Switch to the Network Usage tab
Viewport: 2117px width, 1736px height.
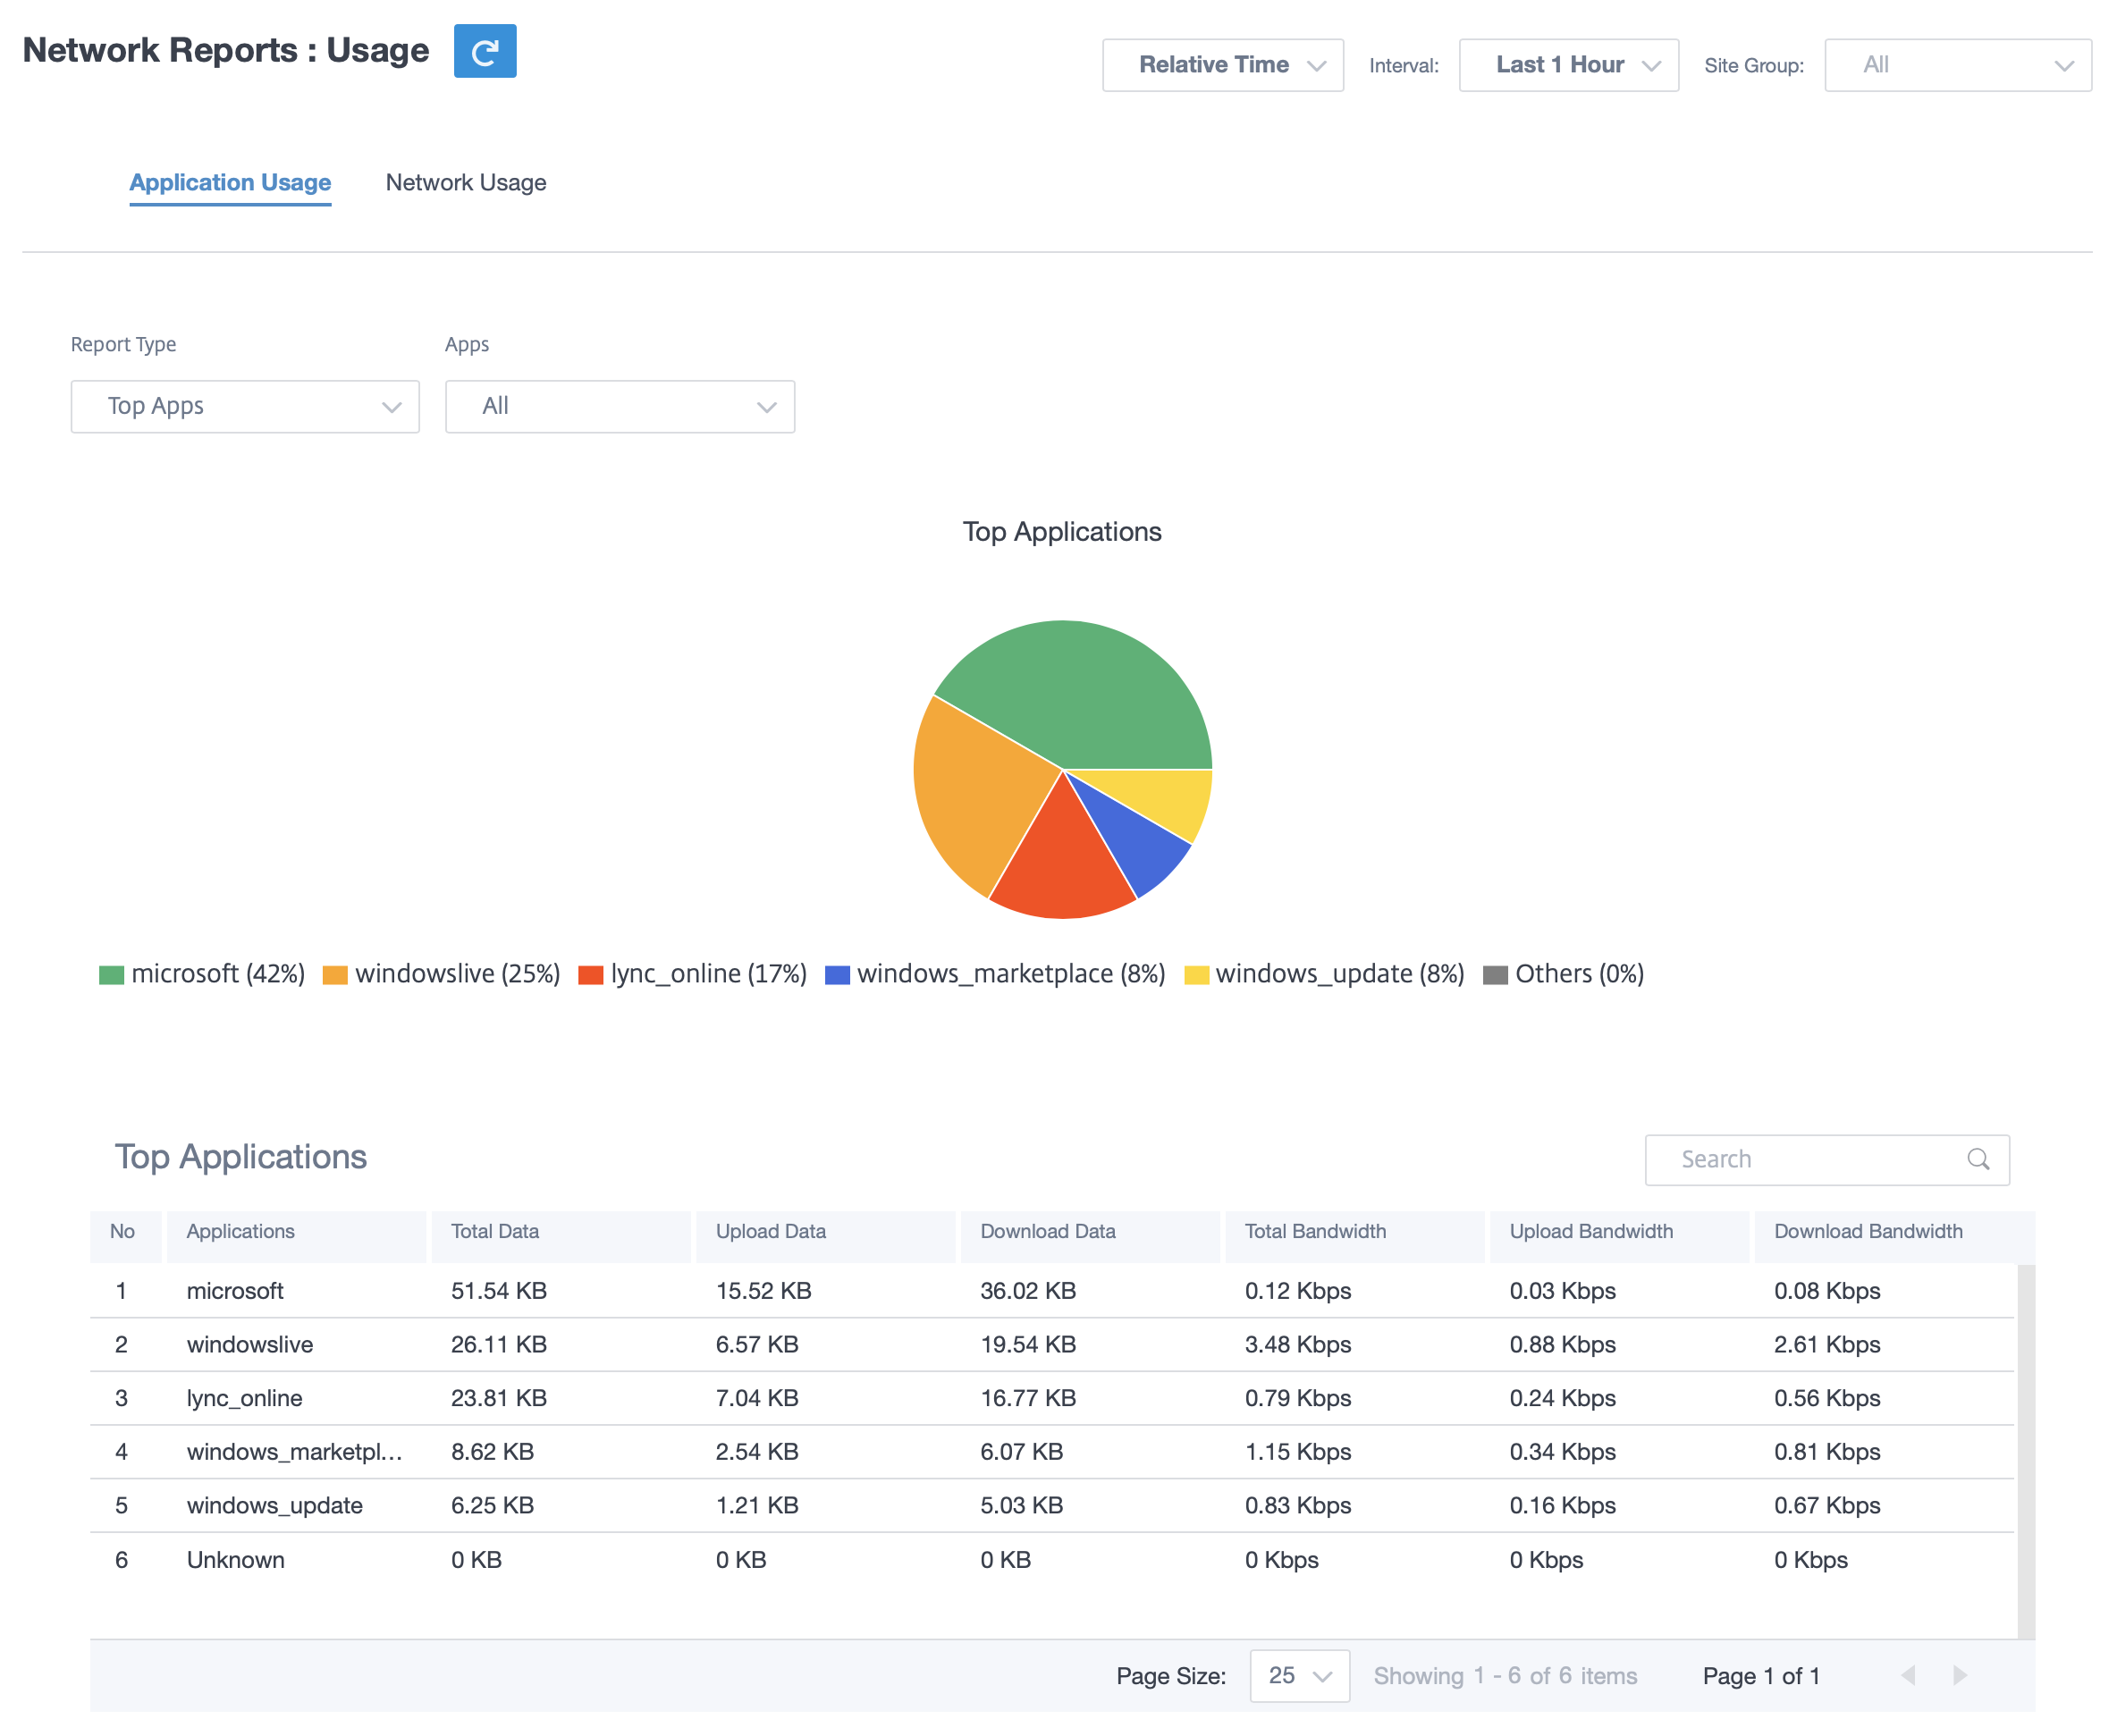pyautogui.click(x=466, y=183)
